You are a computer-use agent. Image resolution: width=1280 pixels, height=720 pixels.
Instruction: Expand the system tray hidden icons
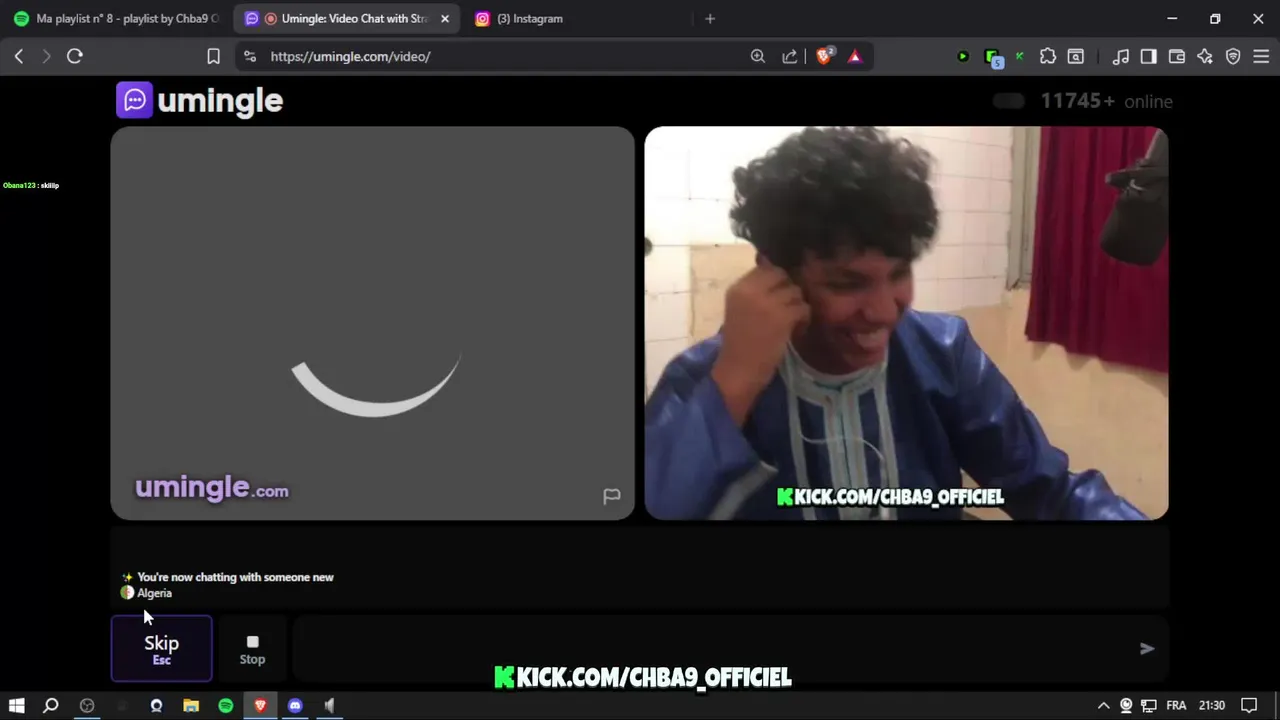coord(1103,706)
